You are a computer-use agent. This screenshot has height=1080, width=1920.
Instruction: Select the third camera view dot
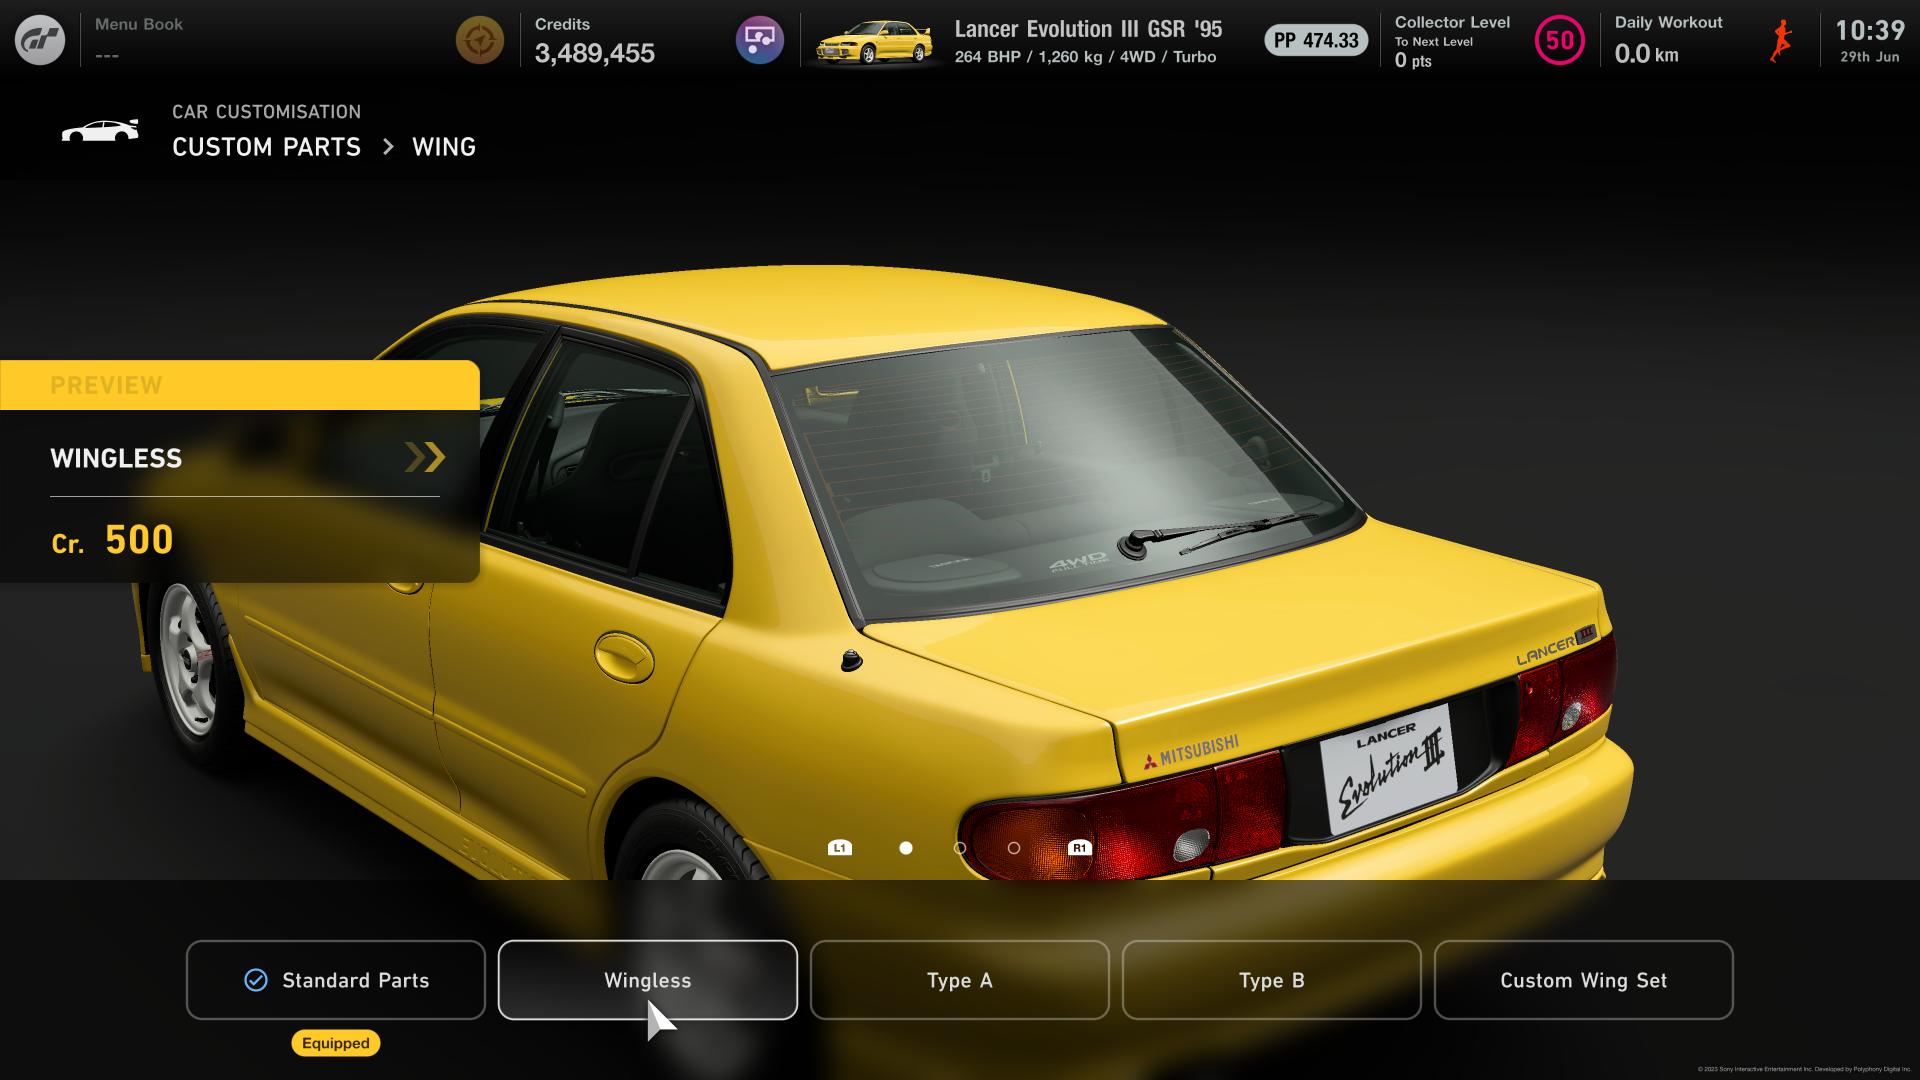[1014, 848]
